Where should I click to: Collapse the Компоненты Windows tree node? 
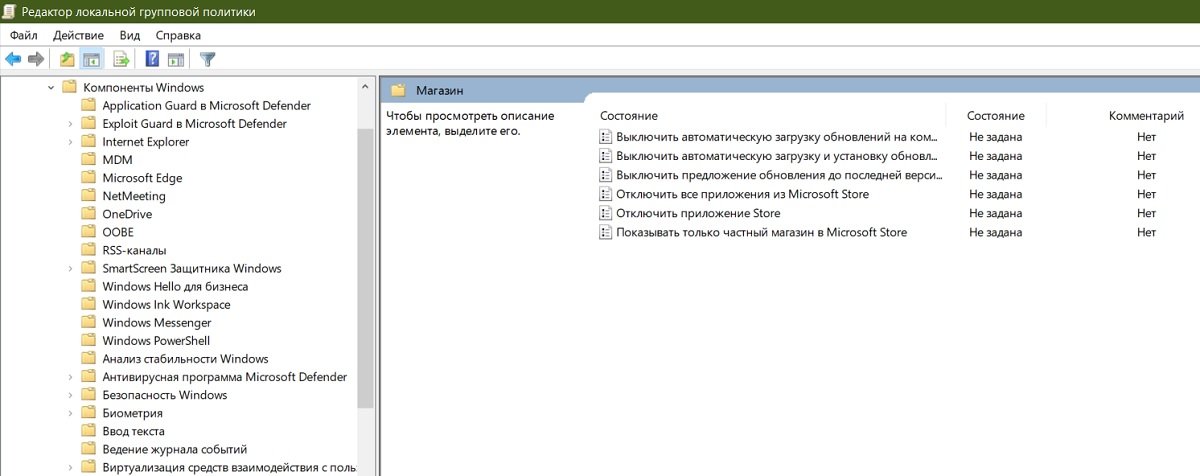tap(51, 88)
